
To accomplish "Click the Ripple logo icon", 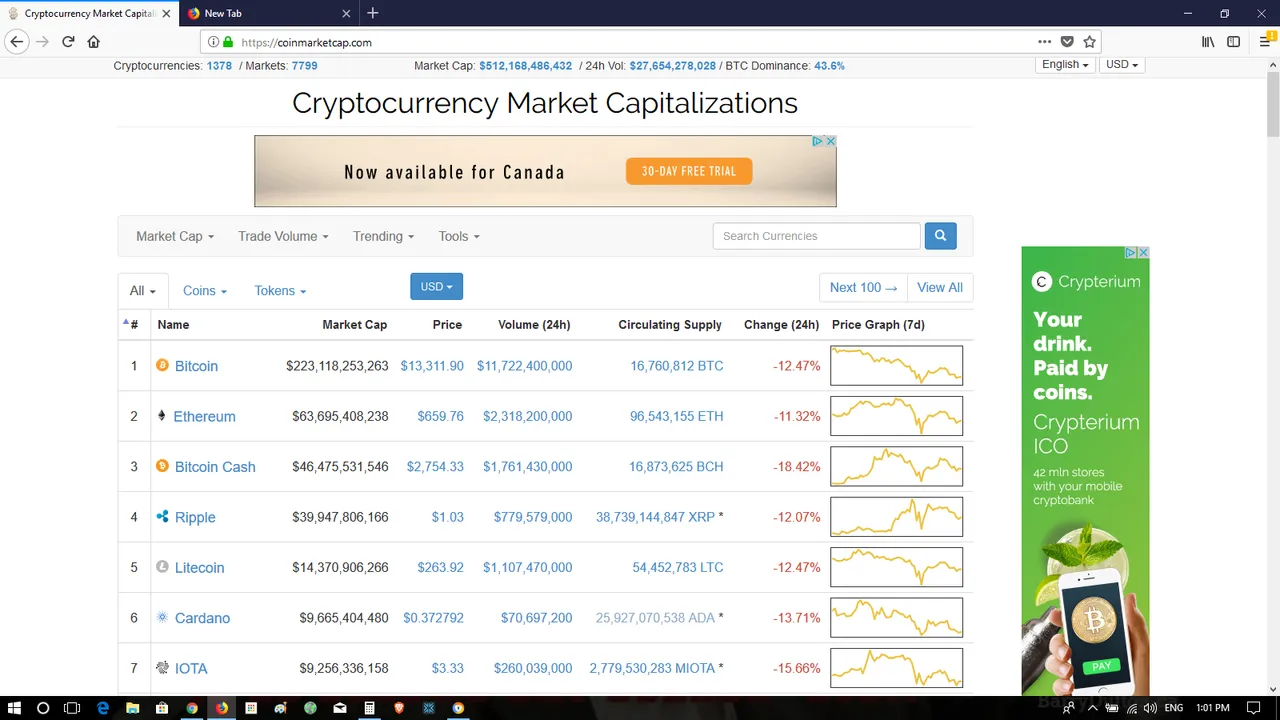I will [x=162, y=516].
